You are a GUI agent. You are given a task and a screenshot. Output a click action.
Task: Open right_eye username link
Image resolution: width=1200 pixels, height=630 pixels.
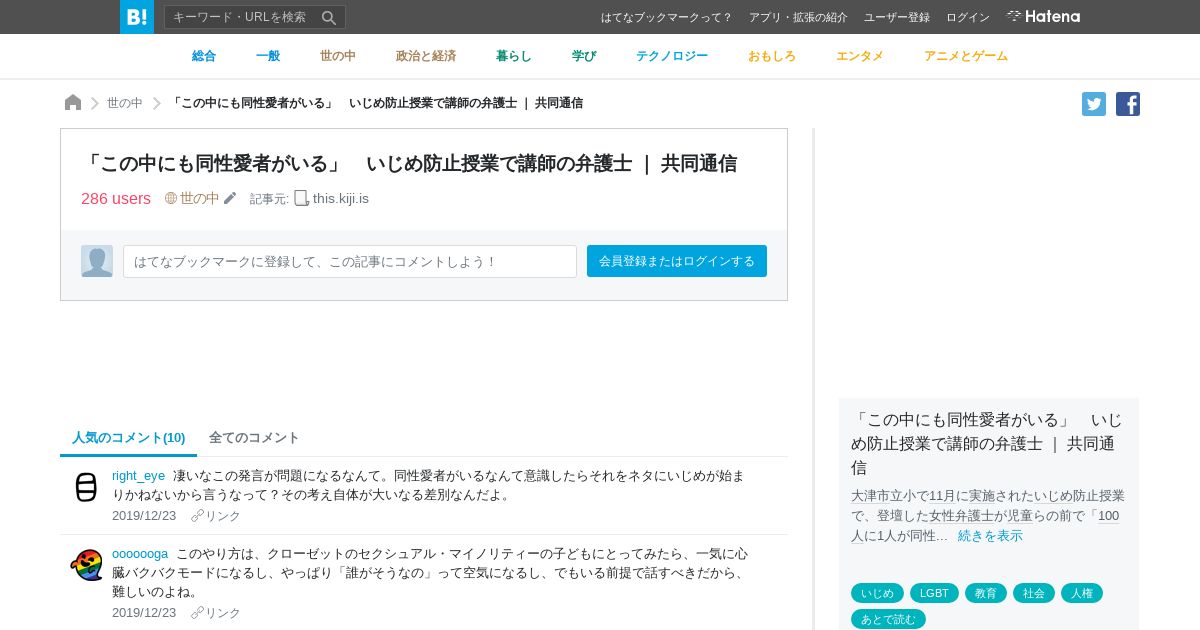pyautogui.click(x=138, y=476)
